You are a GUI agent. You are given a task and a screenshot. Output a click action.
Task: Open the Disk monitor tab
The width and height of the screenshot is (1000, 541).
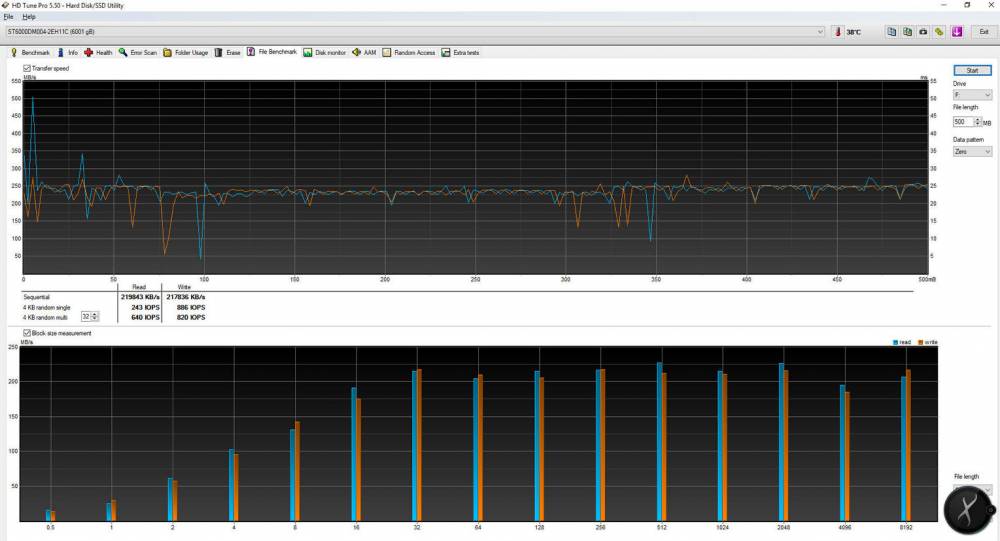pos(324,52)
